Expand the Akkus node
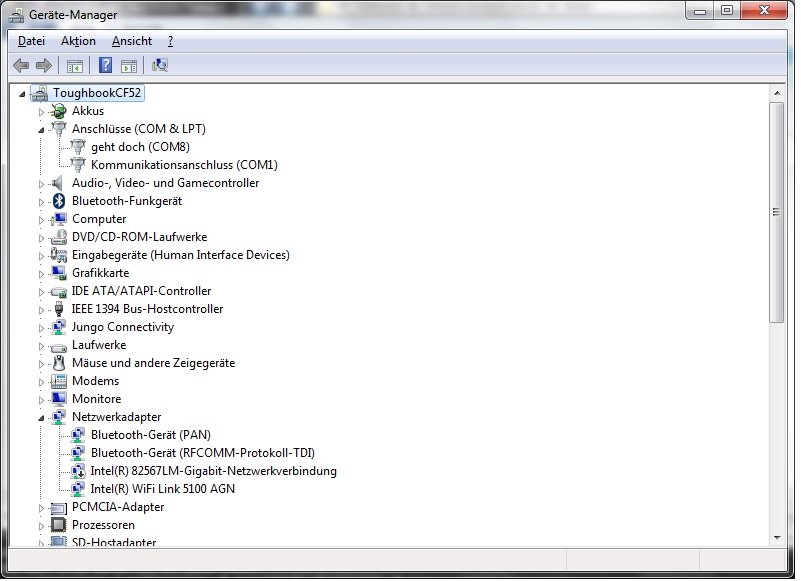The image size is (801, 581). (x=41, y=112)
